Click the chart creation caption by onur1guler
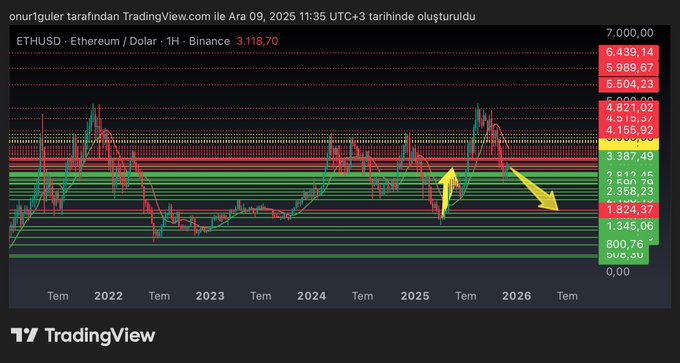This screenshot has height=363, width=680. click(x=242, y=16)
